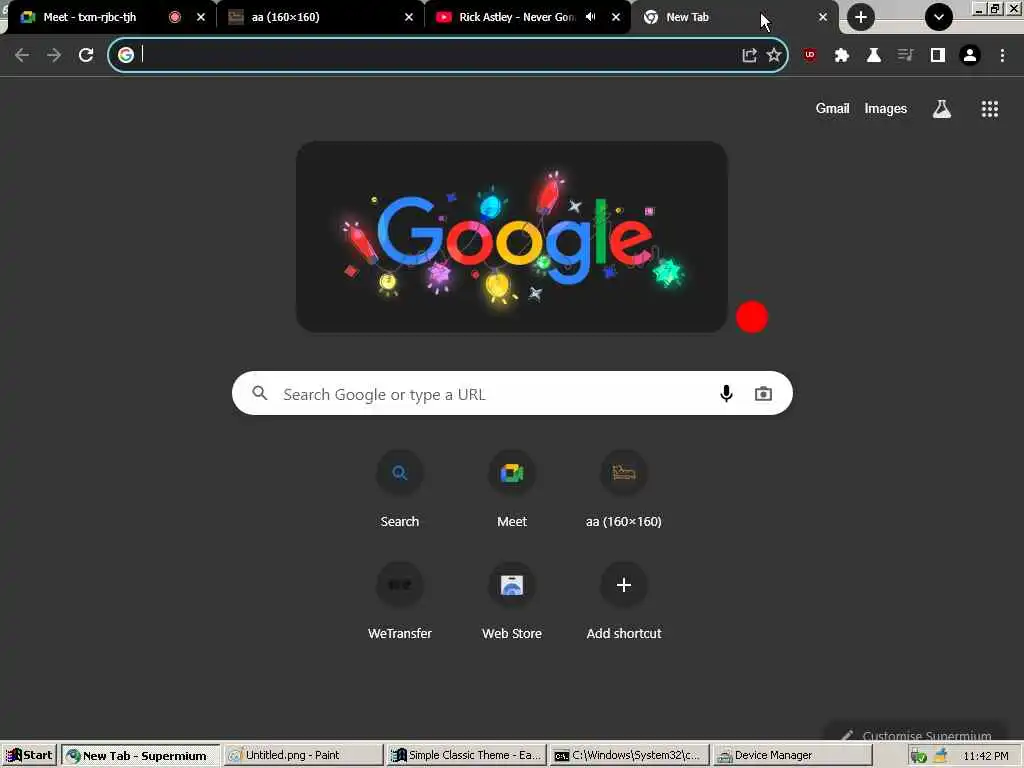The image size is (1024, 768).
Task: Open the Windows Start menu
Action: coord(29,756)
